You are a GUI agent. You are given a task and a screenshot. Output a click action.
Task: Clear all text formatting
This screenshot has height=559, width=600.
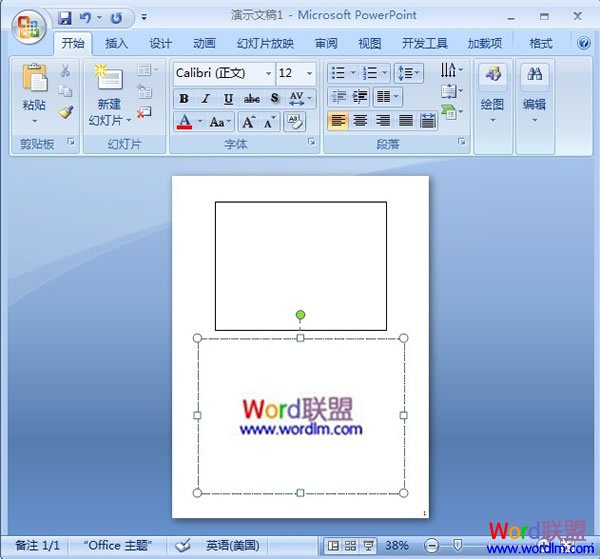point(295,122)
